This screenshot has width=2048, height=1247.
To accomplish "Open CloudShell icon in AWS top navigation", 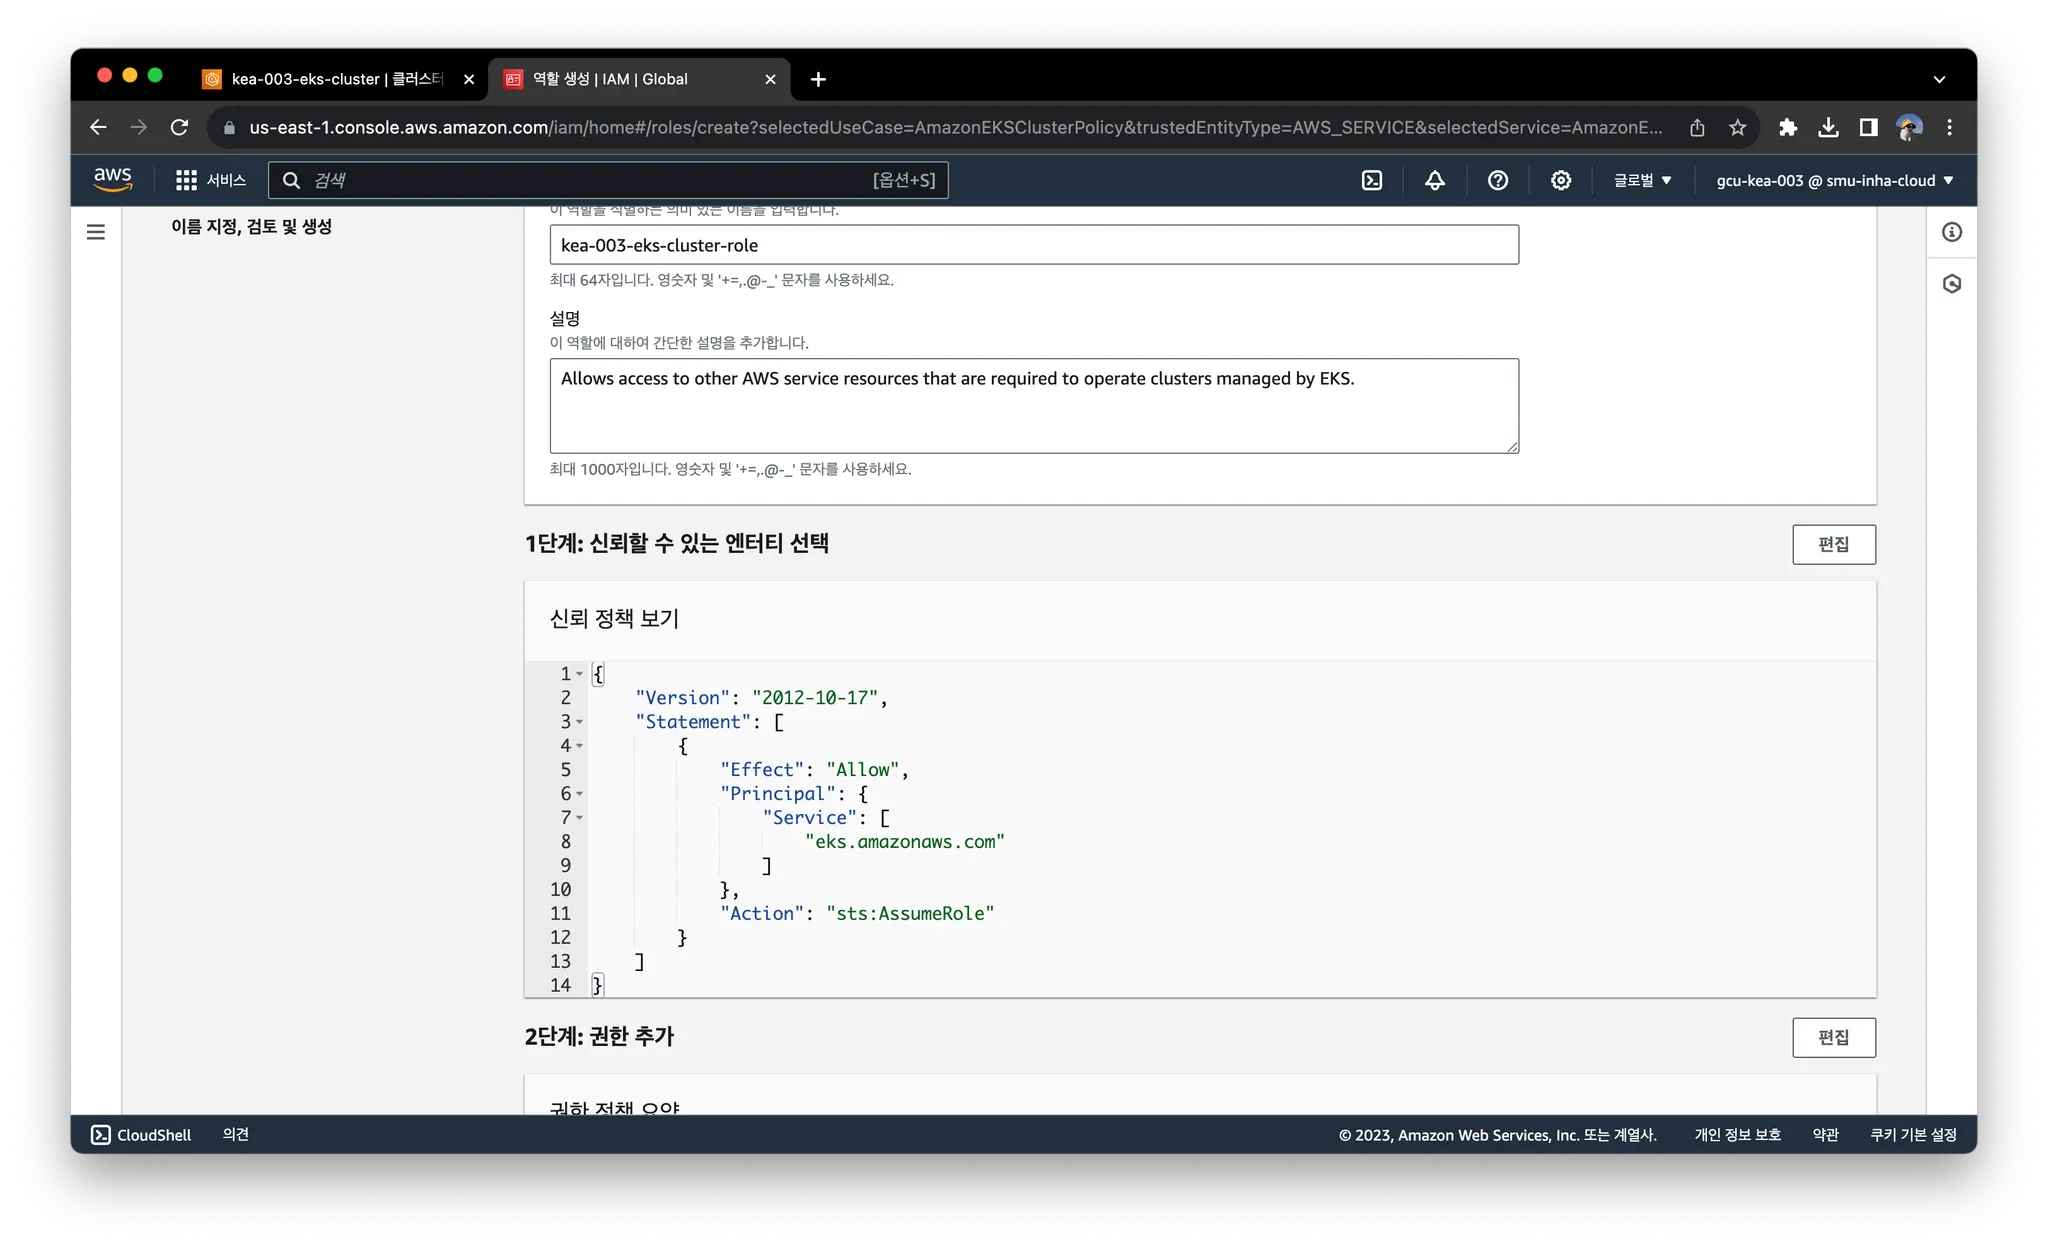I will (x=1372, y=180).
